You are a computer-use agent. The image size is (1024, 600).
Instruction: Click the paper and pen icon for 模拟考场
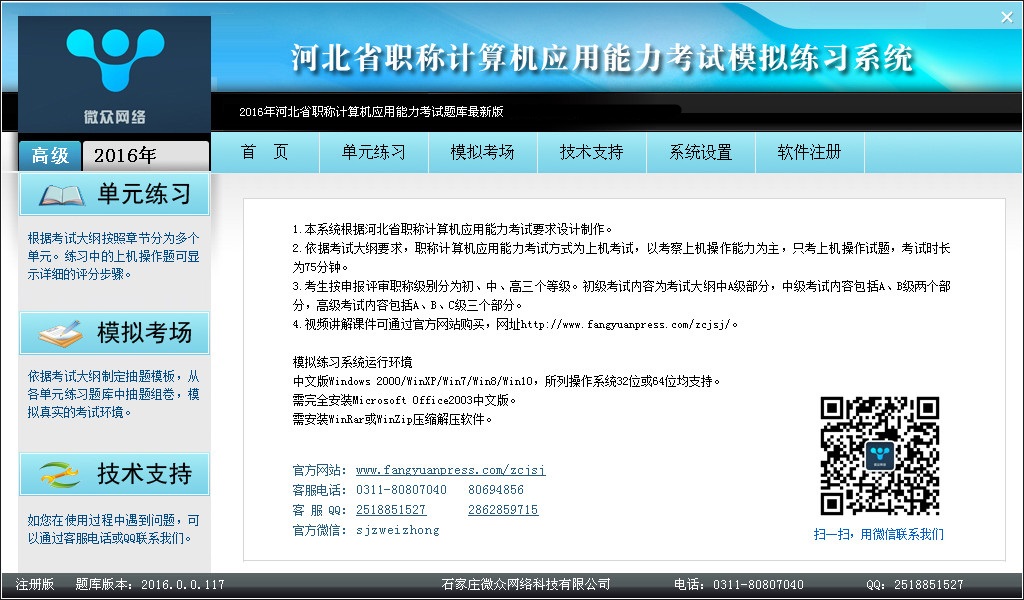(x=60, y=334)
